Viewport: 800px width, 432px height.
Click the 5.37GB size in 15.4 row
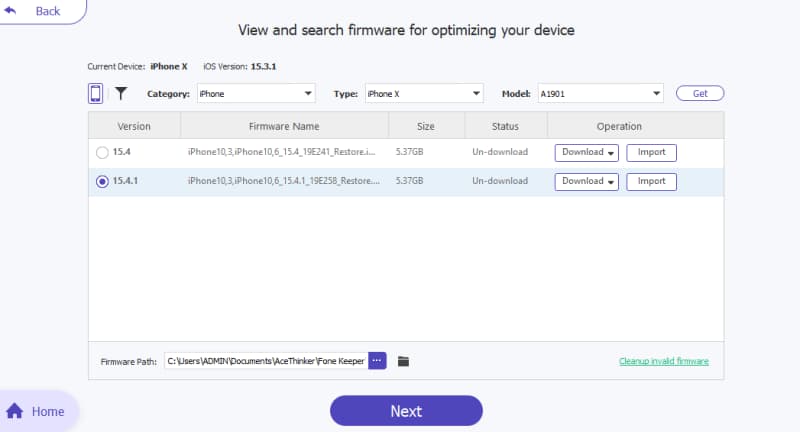(x=409, y=152)
